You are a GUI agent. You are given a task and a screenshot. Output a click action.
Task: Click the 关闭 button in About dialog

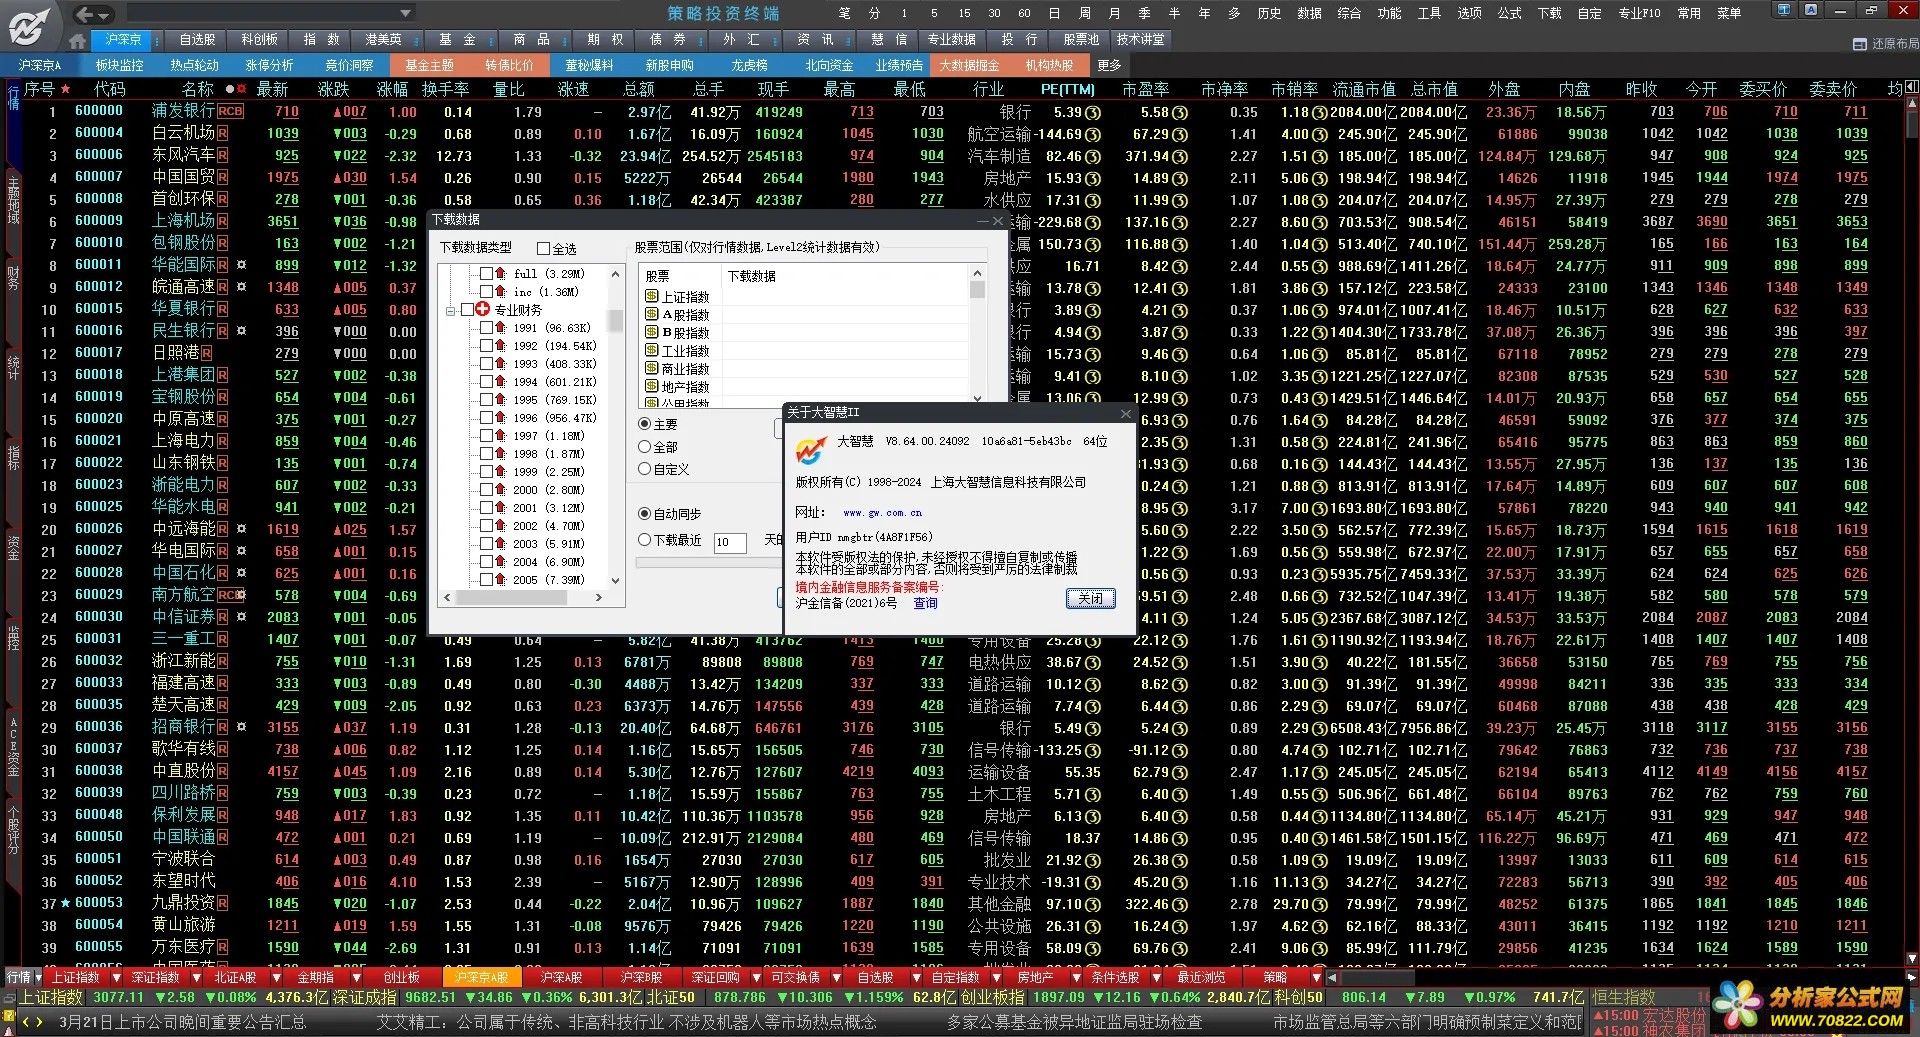1090,598
